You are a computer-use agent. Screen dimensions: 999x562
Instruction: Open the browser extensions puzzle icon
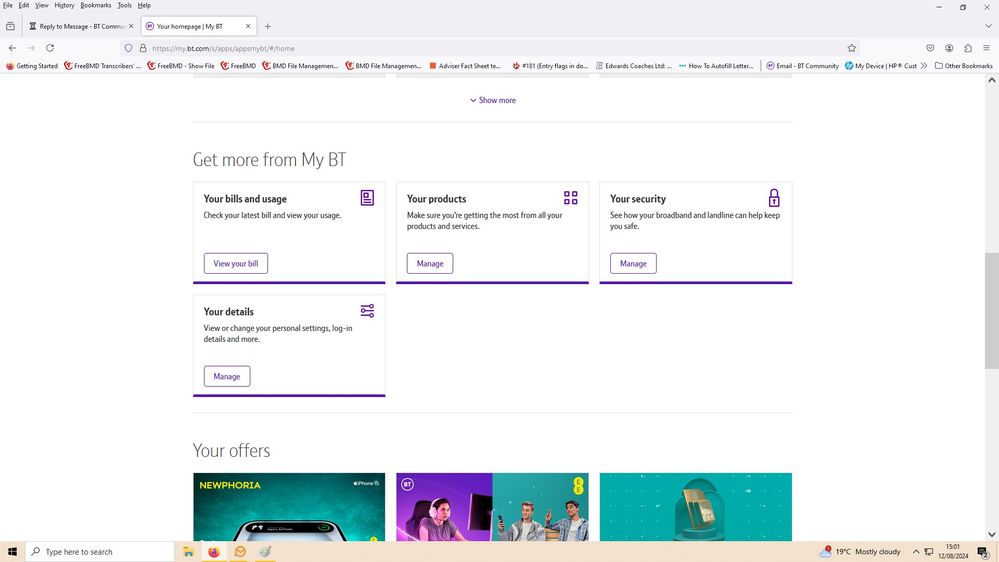pos(968,48)
